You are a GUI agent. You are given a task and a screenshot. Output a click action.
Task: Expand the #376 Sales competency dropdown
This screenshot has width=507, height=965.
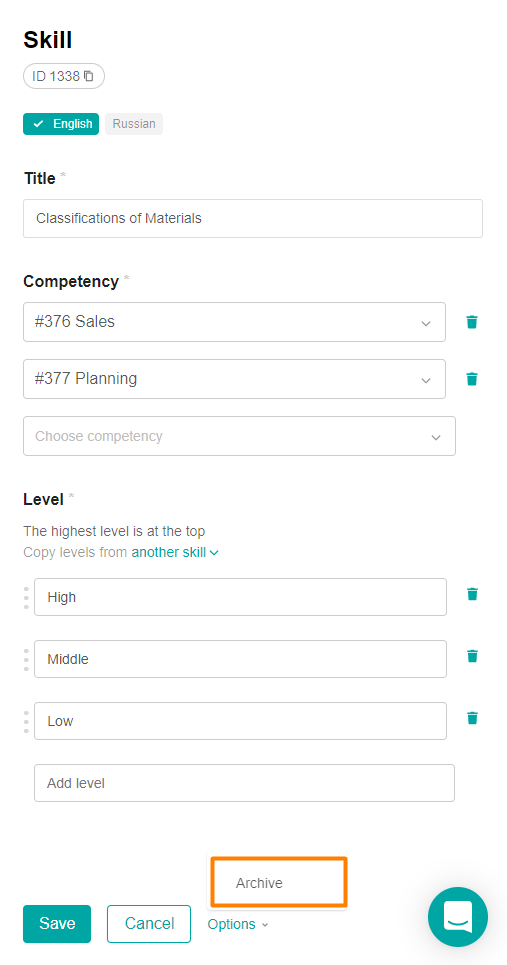coord(234,322)
